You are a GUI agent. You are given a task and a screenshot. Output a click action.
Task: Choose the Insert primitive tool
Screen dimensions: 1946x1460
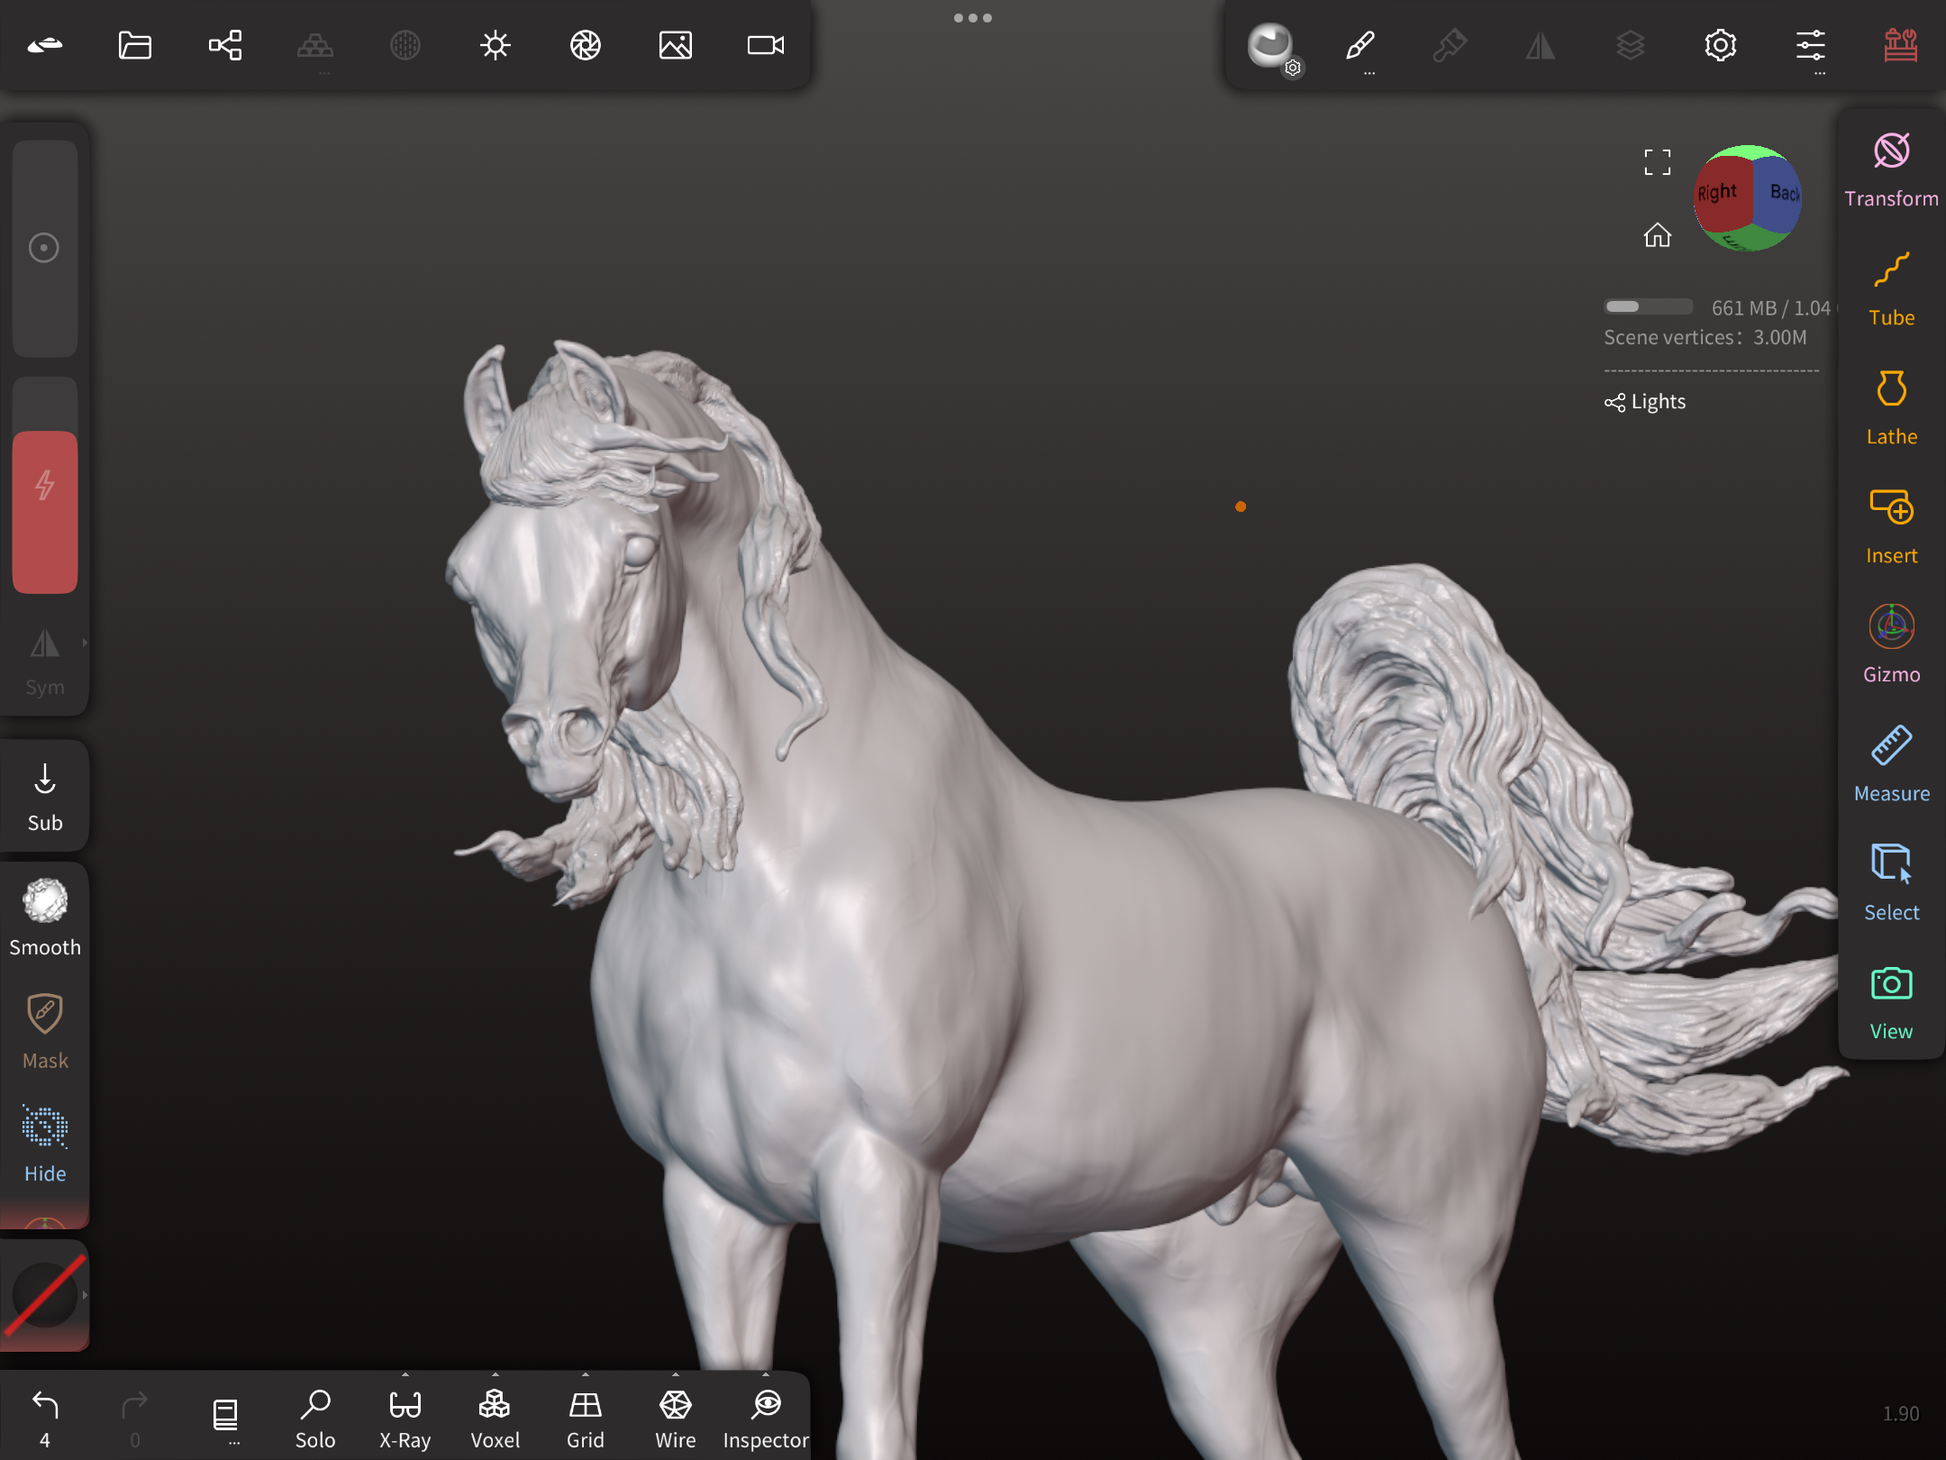1890,525
